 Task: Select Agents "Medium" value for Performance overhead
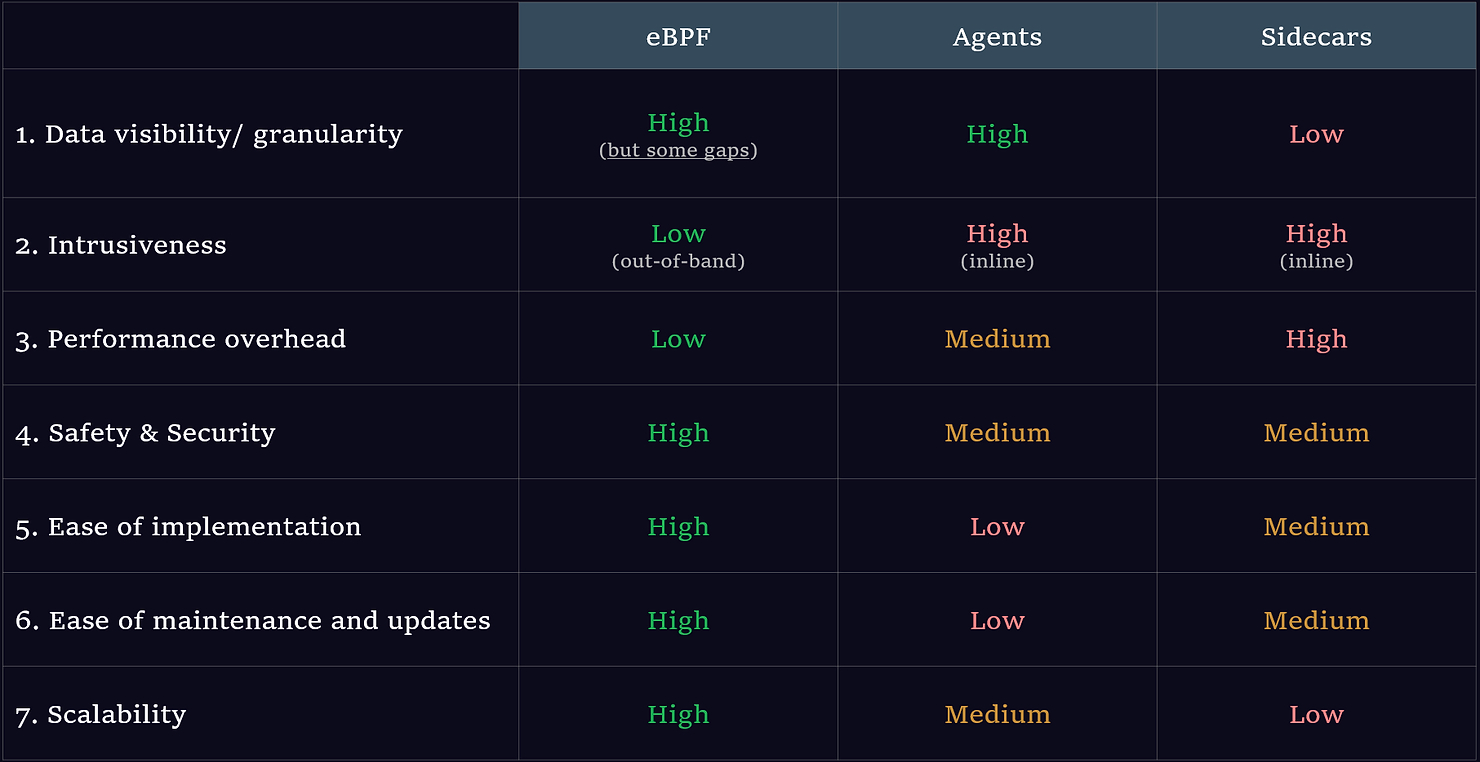click(997, 339)
